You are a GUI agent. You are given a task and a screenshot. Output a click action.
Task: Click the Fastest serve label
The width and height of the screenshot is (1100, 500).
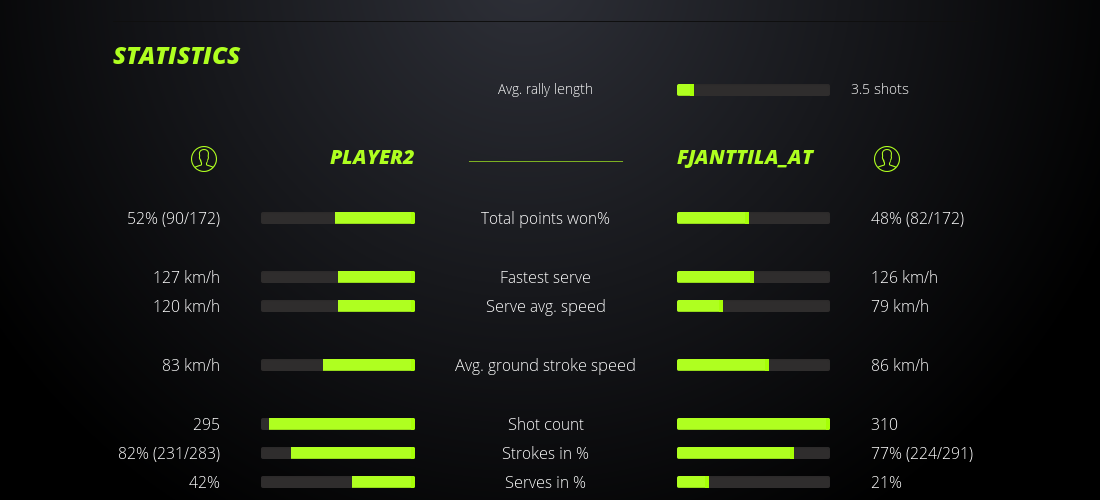click(545, 277)
